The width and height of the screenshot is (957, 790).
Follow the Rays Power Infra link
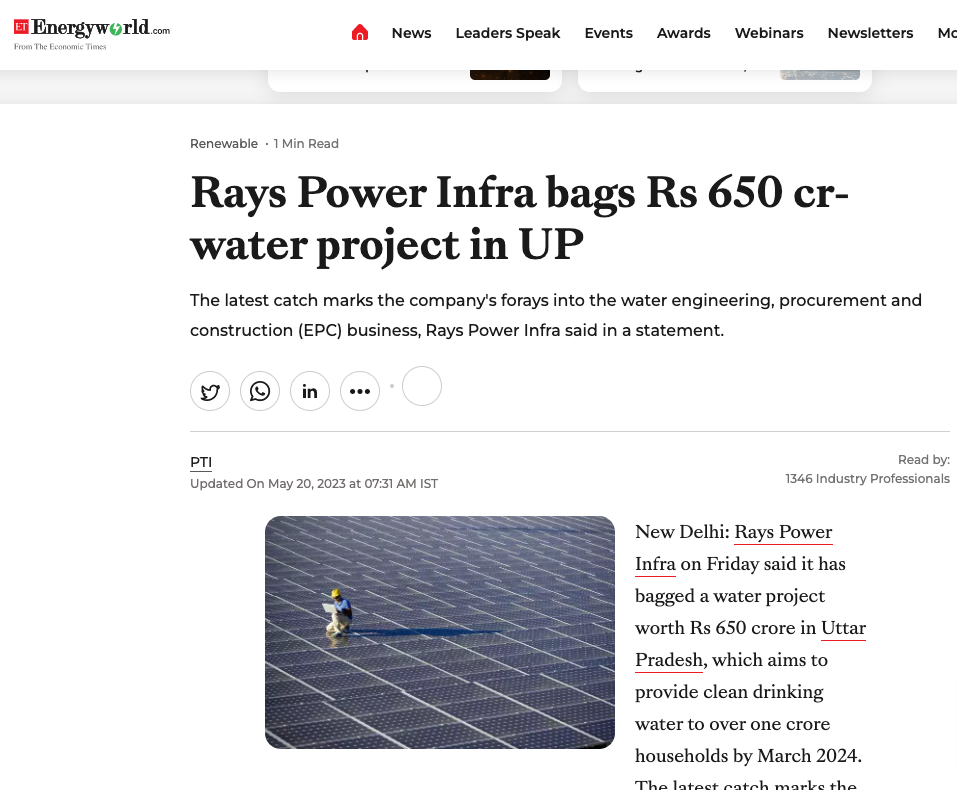(783, 532)
